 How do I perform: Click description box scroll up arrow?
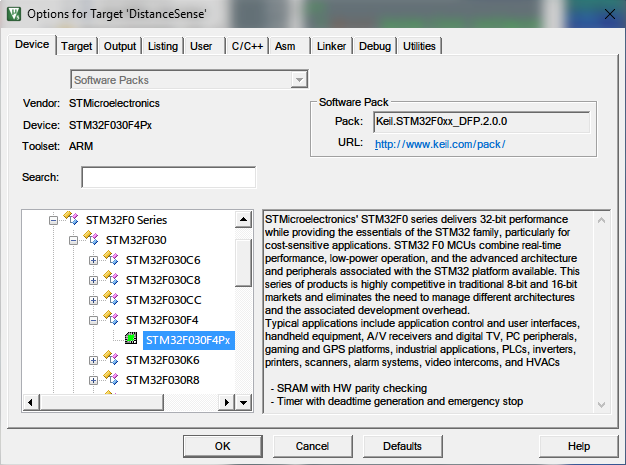602,220
